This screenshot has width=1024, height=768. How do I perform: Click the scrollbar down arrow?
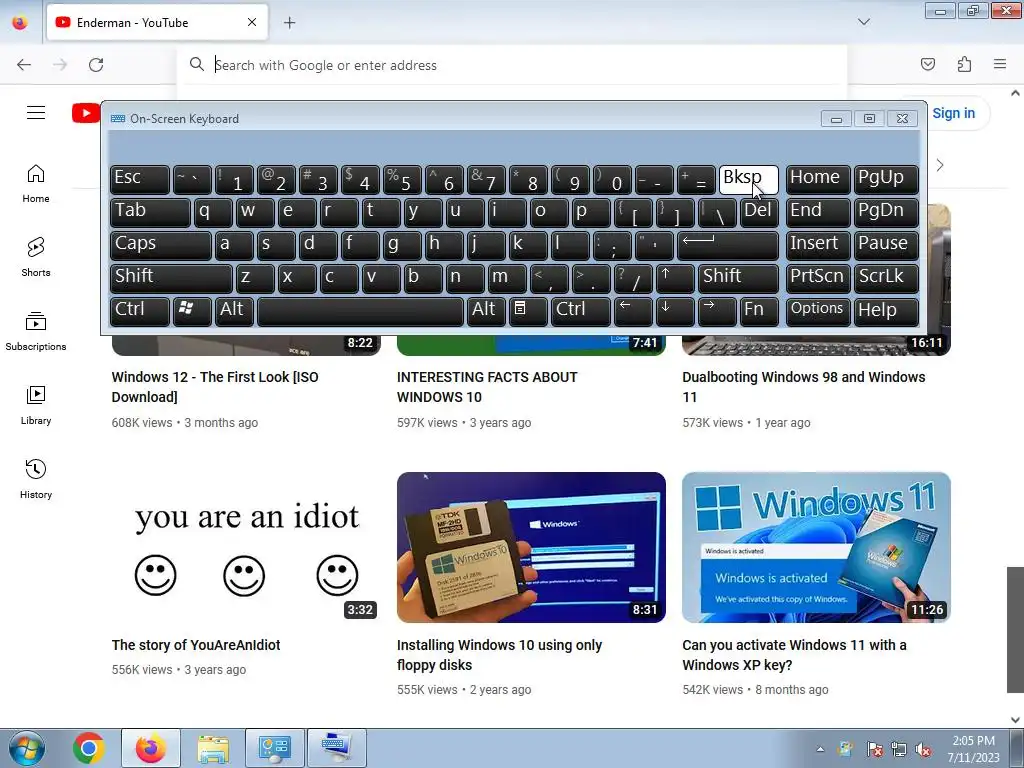point(1015,720)
